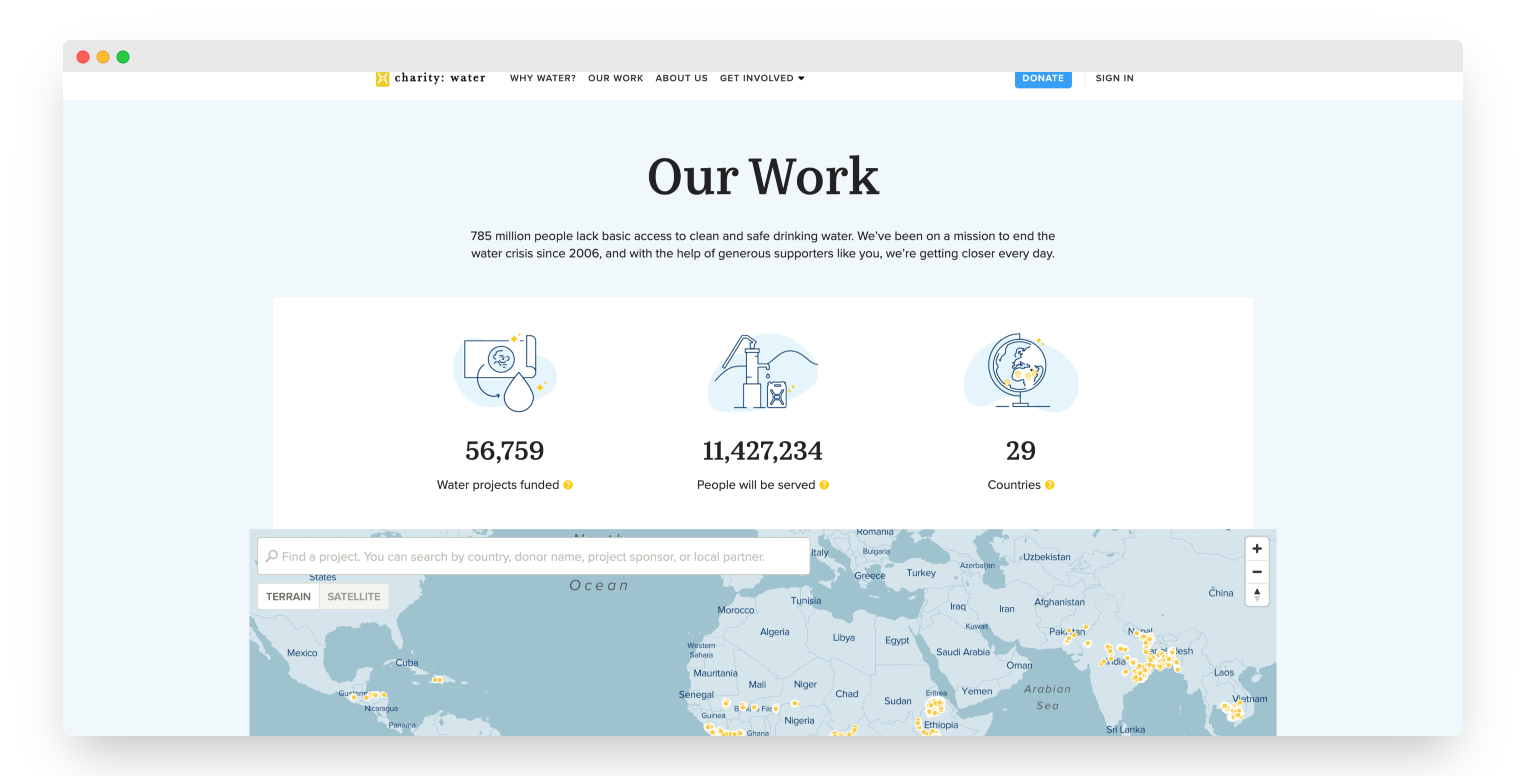
Task: Click the Find a project search field
Action: (x=533, y=556)
